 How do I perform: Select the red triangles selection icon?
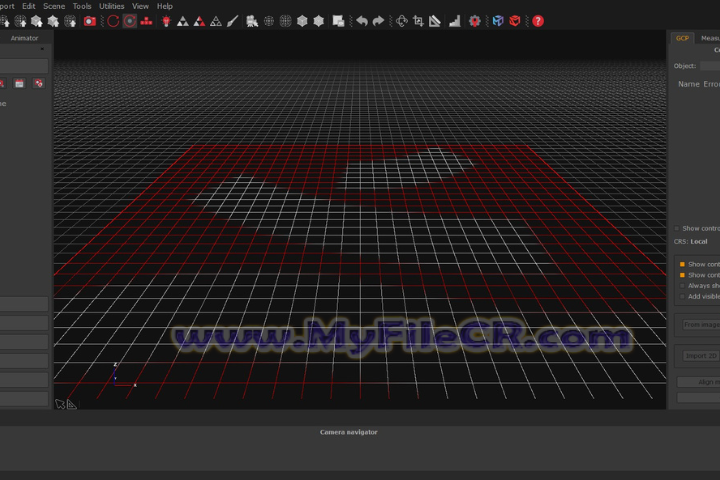[199, 21]
